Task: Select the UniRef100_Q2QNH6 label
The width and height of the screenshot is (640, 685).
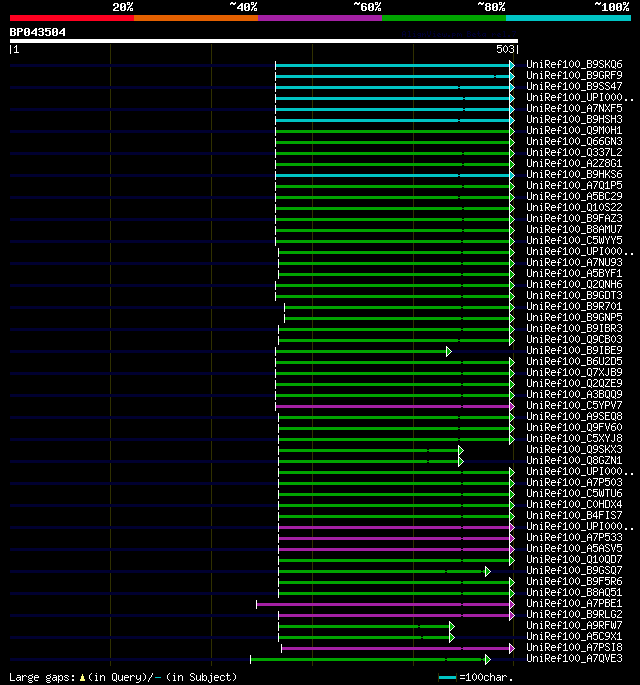Action: pos(574,284)
